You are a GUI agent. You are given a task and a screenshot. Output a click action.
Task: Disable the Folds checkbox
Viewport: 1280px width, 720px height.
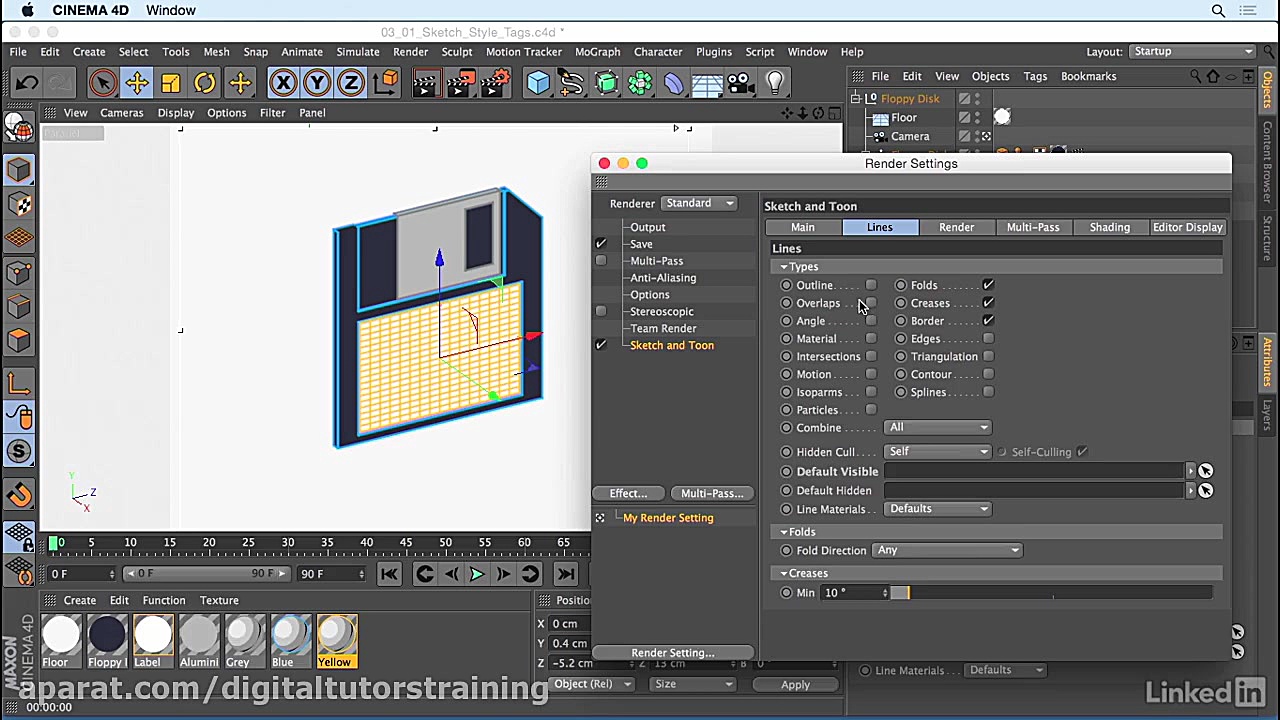988,285
